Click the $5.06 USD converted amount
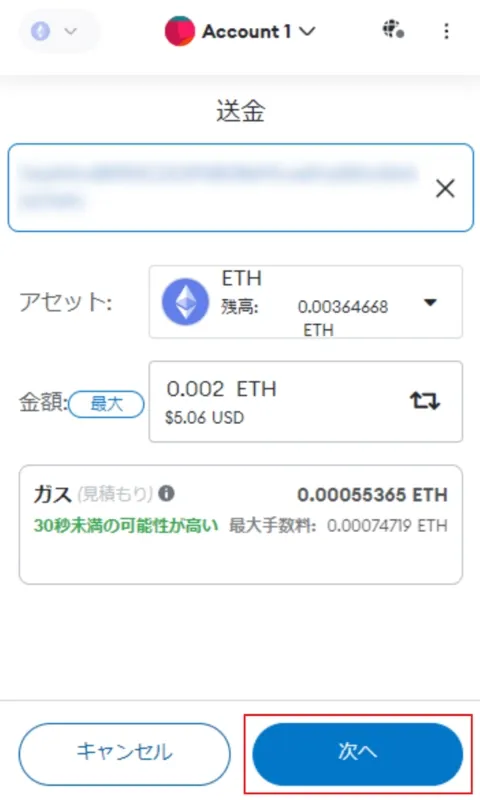 pyautogui.click(x=205, y=418)
